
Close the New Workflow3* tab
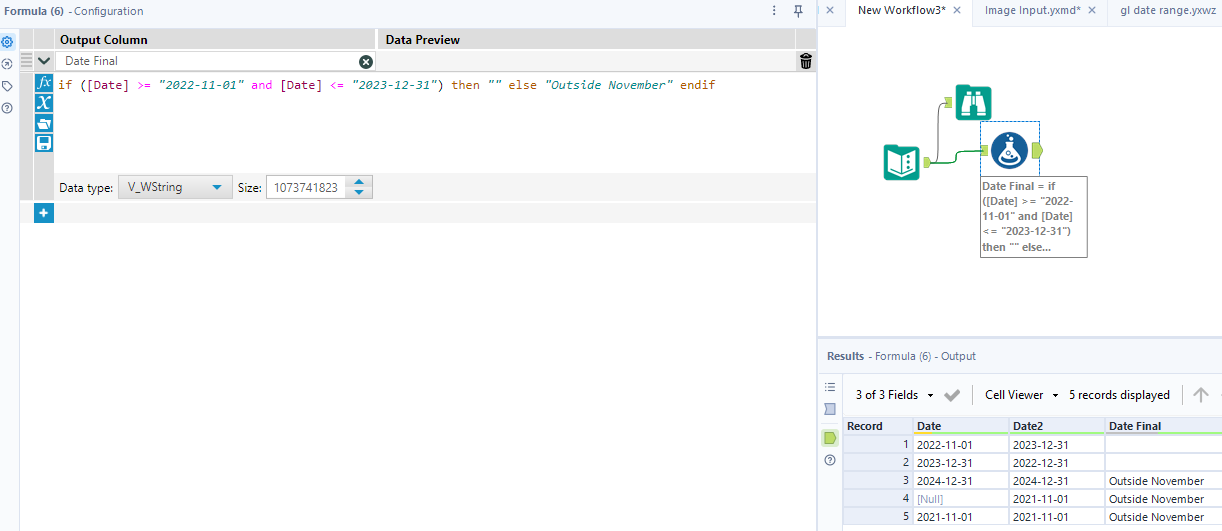coord(957,10)
